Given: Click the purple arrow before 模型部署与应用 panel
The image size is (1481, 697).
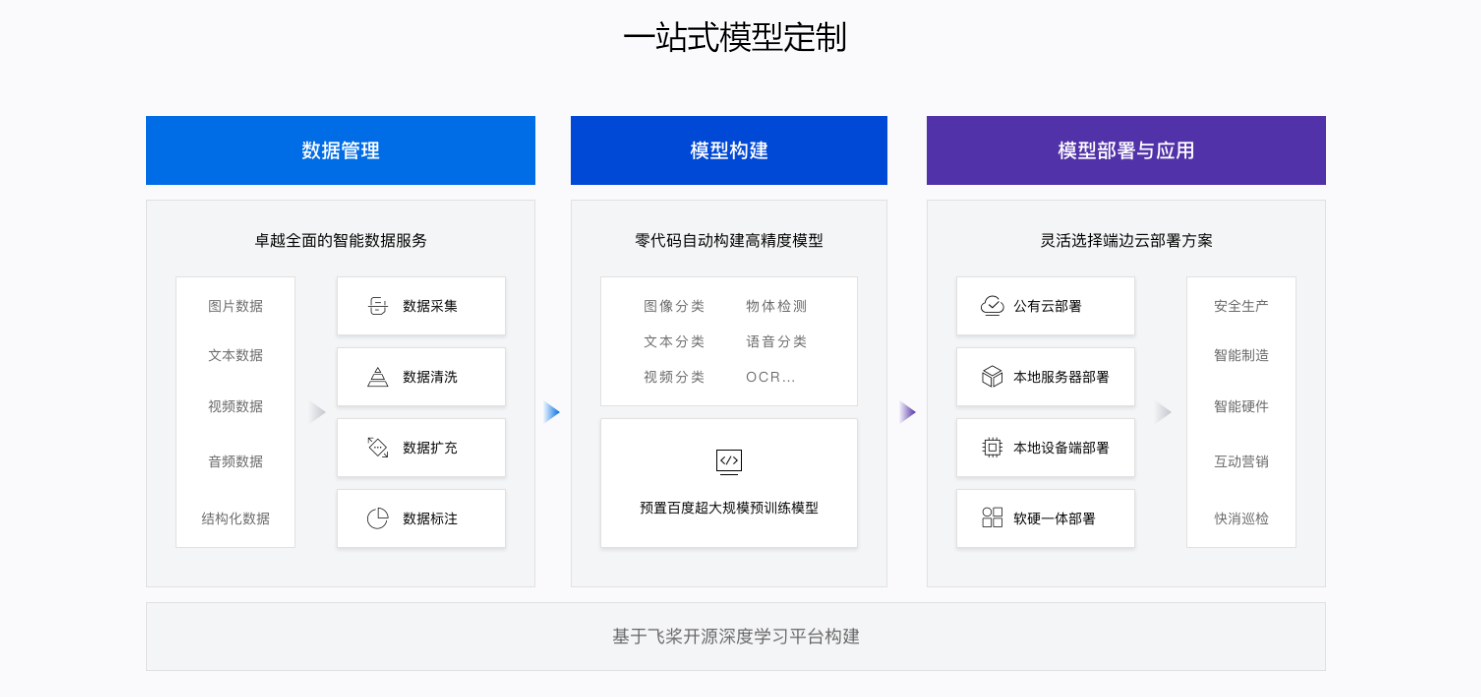Looking at the screenshot, I should coord(907,412).
